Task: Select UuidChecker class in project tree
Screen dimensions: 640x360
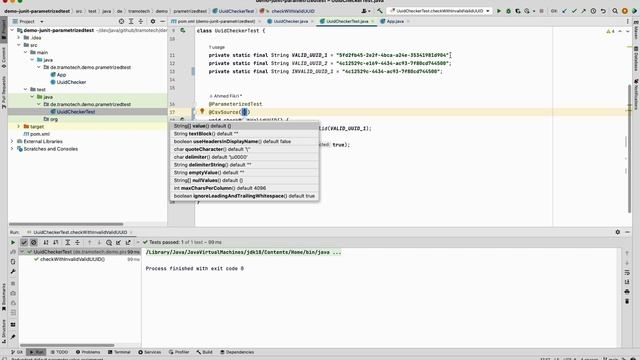Action: pos(71,82)
